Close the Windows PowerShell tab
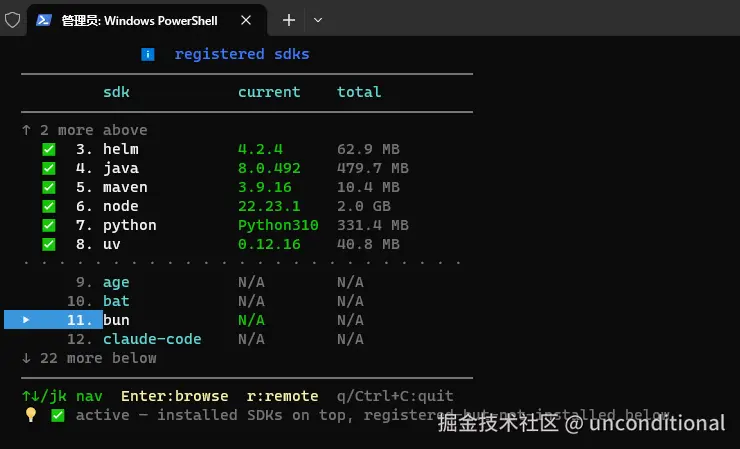740x449 pixels. point(246,20)
